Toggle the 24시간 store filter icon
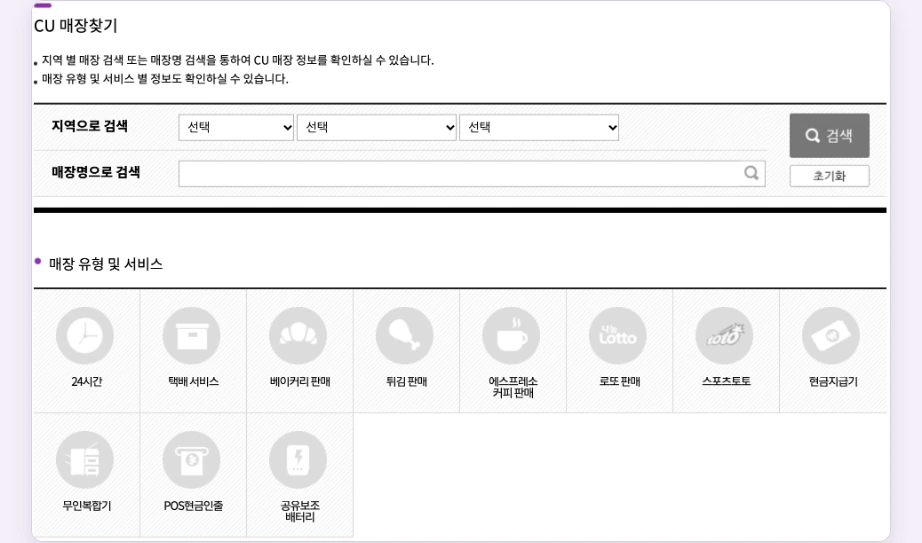Viewport: 922px width, 543px height. point(85,336)
